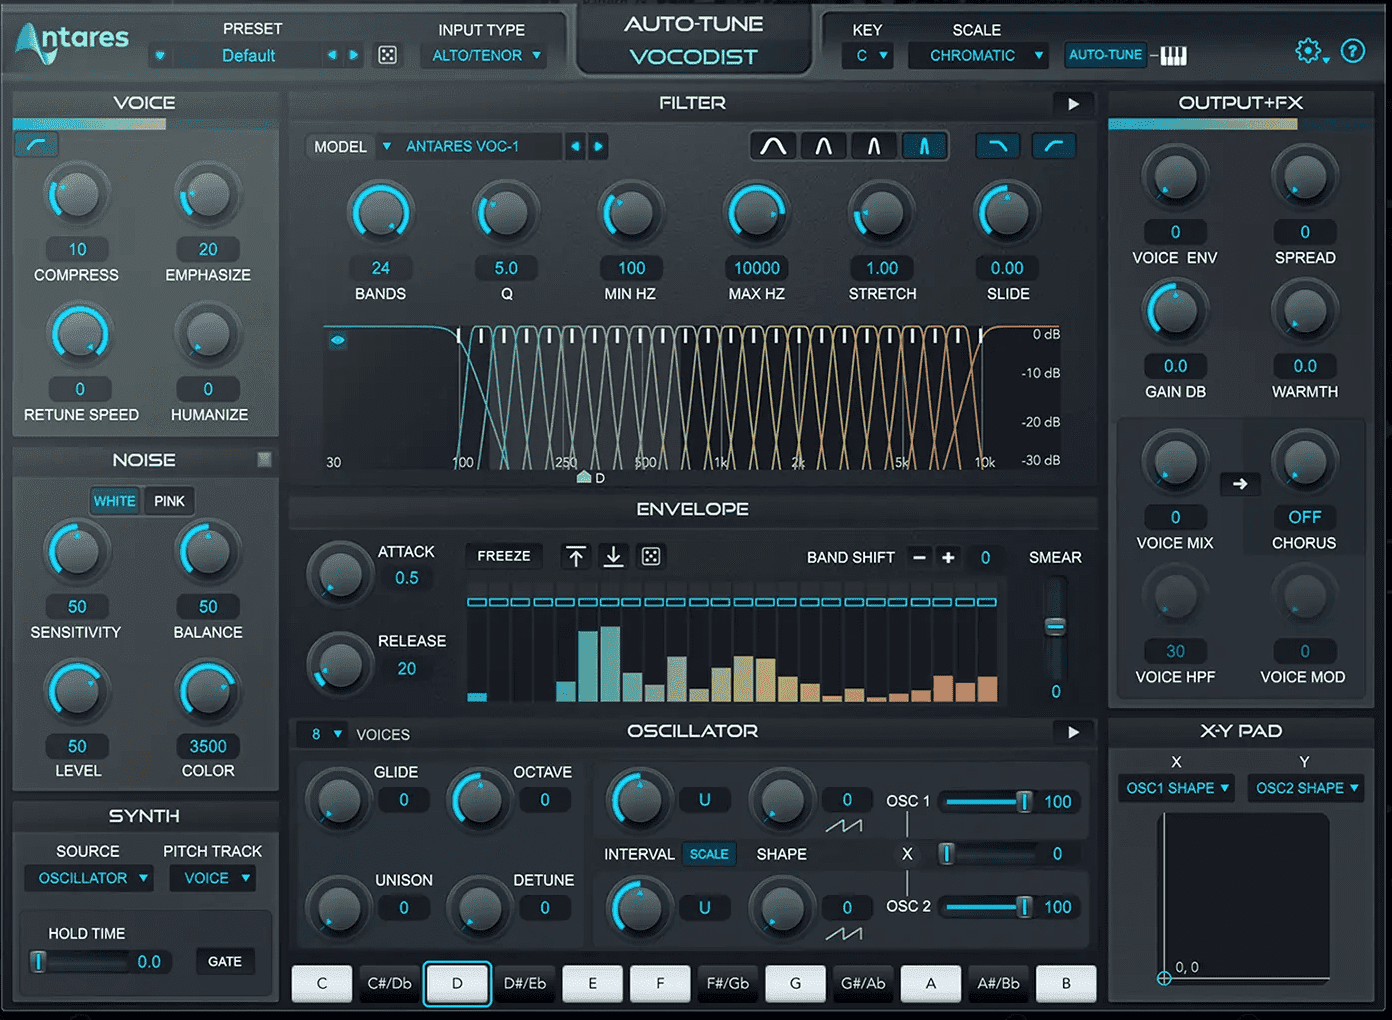Click the GATE button in the Synth panel
The width and height of the screenshot is (1392, 1020).
pos(224,961)
